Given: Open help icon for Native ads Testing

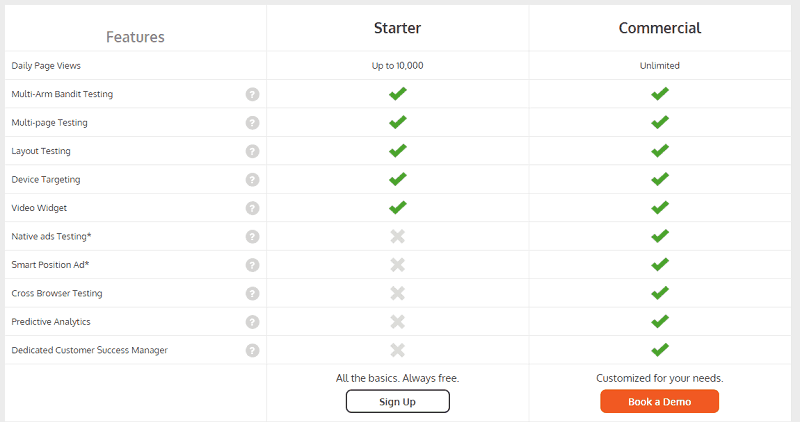Looking at the screenshot, I should click(x=252, y=237).
